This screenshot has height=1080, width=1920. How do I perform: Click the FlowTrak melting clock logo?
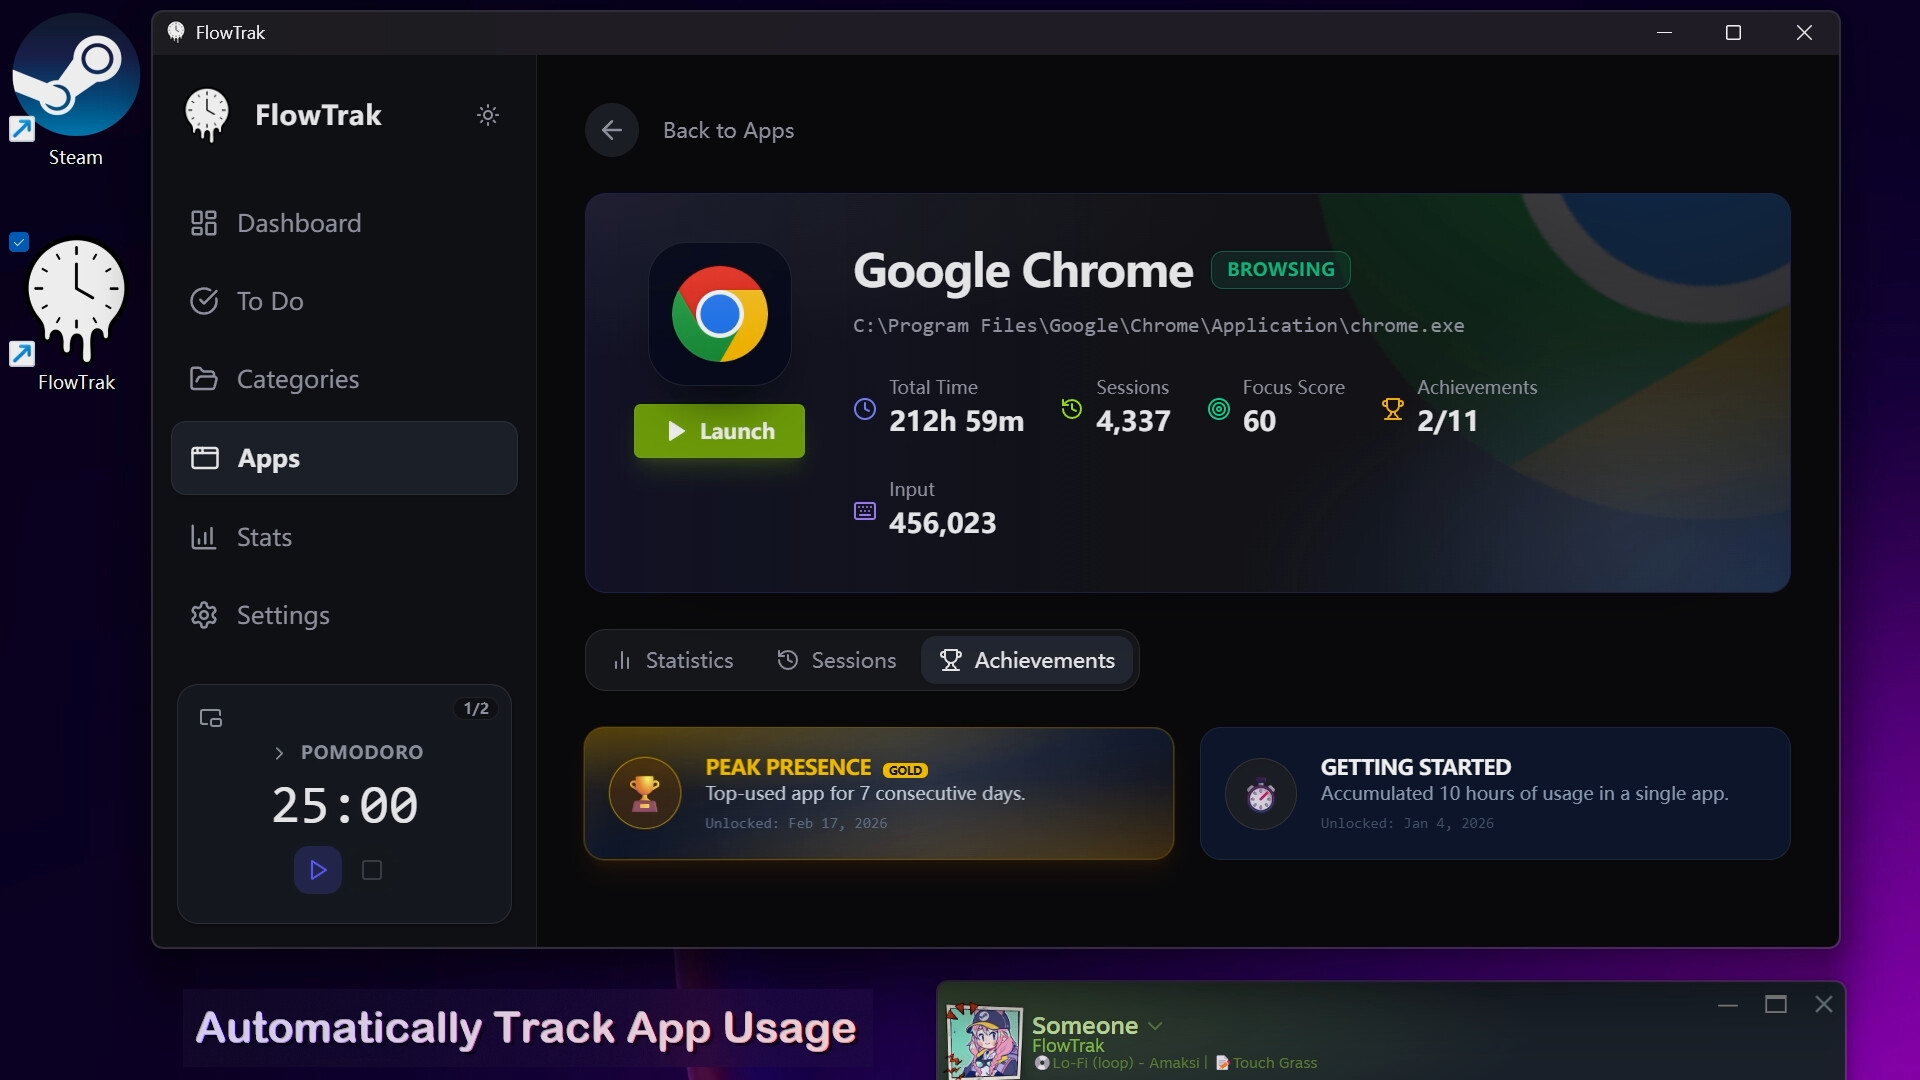tap(207, 114)
